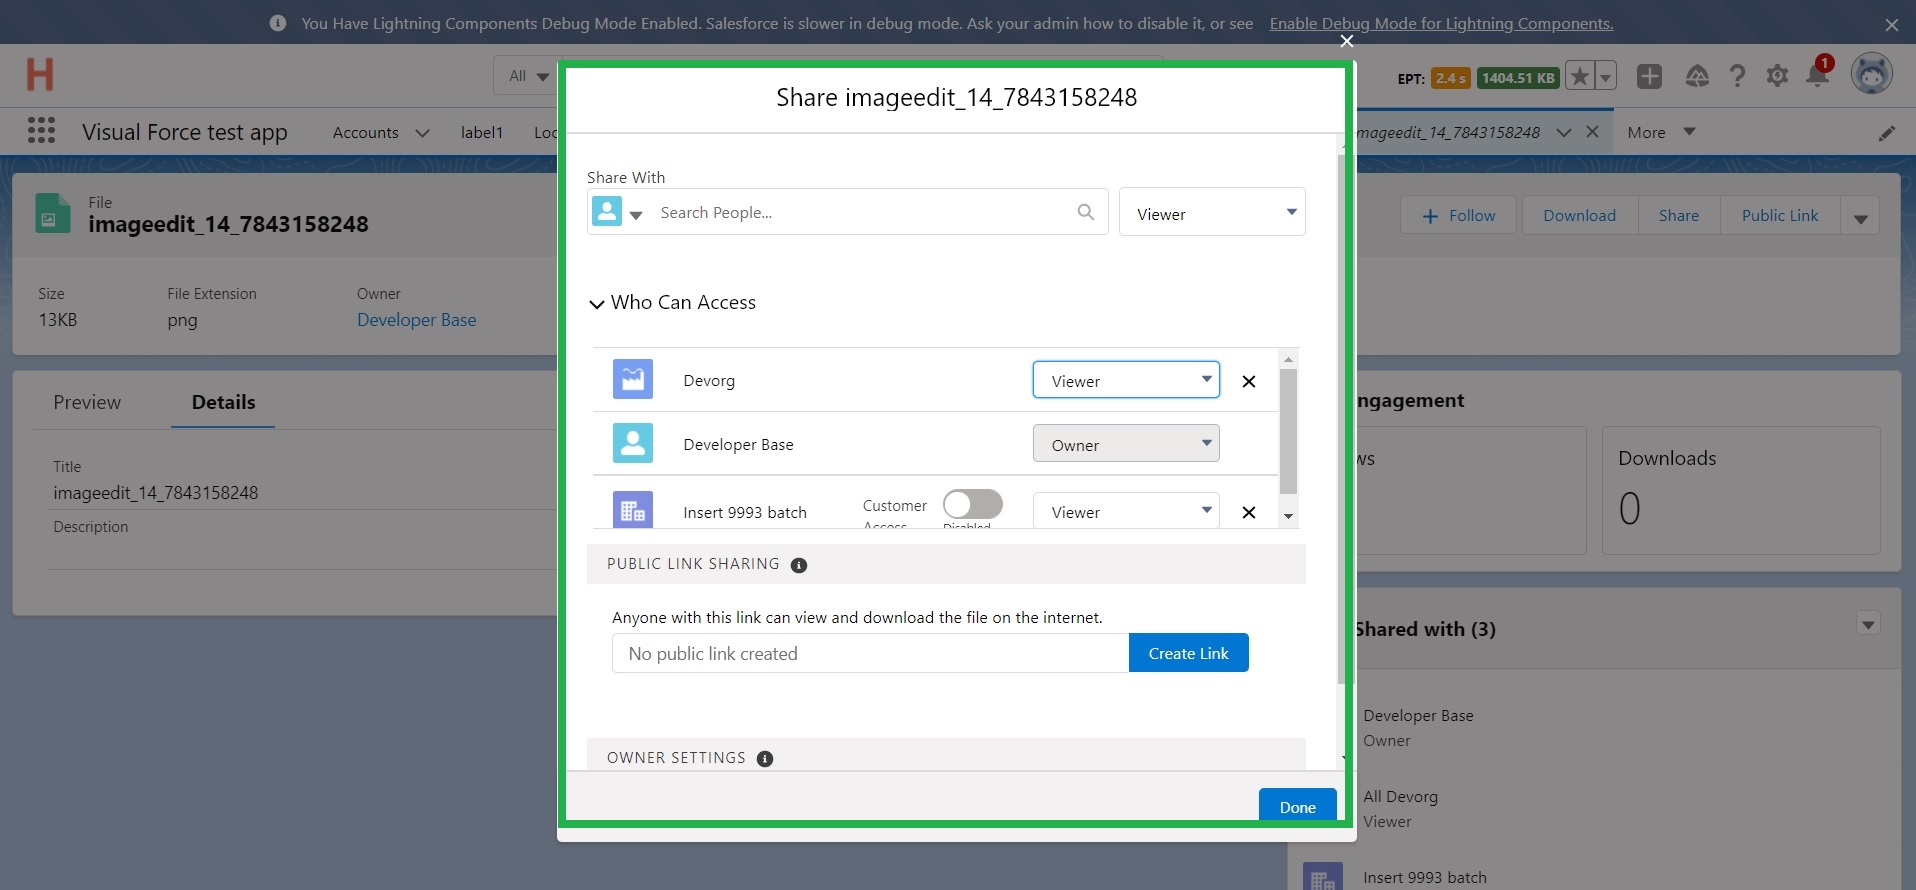Open the Setup gear icon
The height and width of the screenshot is (890, 1916).
(x=1777, y=76)
